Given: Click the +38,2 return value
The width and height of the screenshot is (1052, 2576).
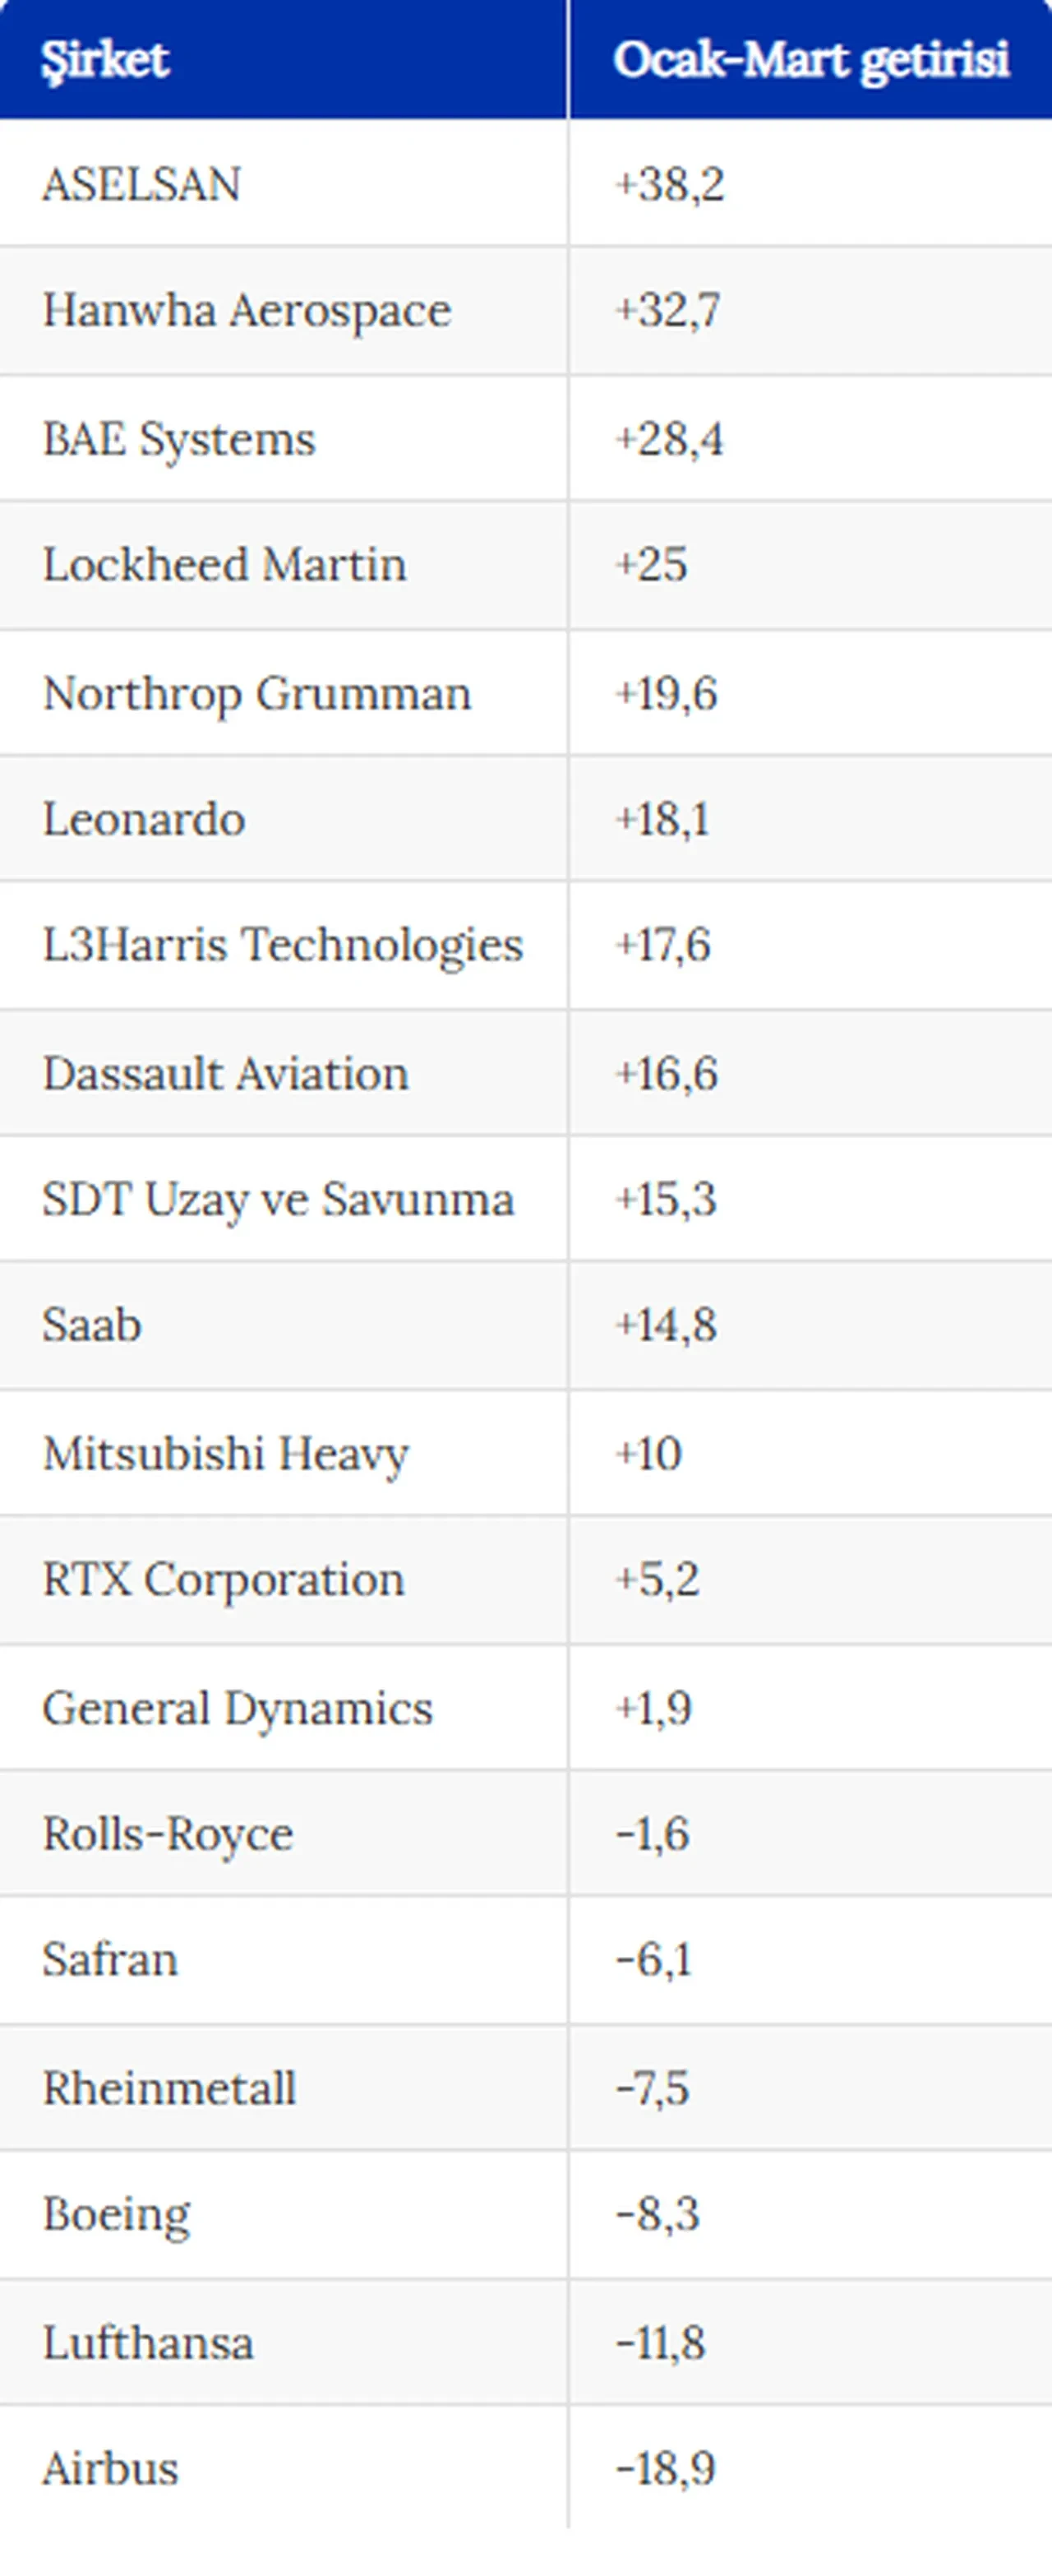Looking at the screenshot, I should tap(669, 184).
